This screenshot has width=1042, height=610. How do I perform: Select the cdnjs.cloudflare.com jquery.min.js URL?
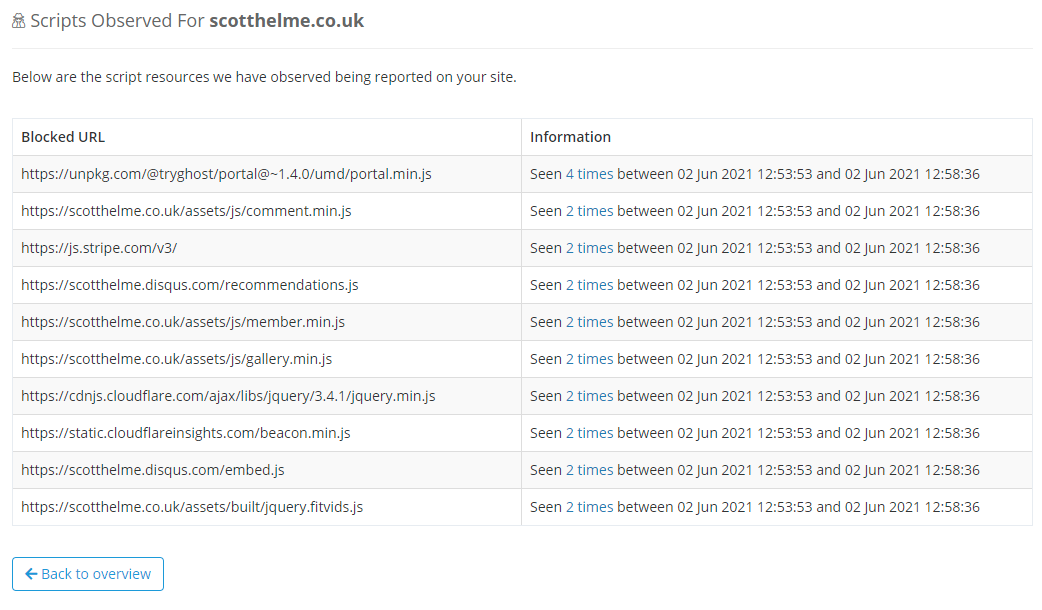(x=228, y=396)
